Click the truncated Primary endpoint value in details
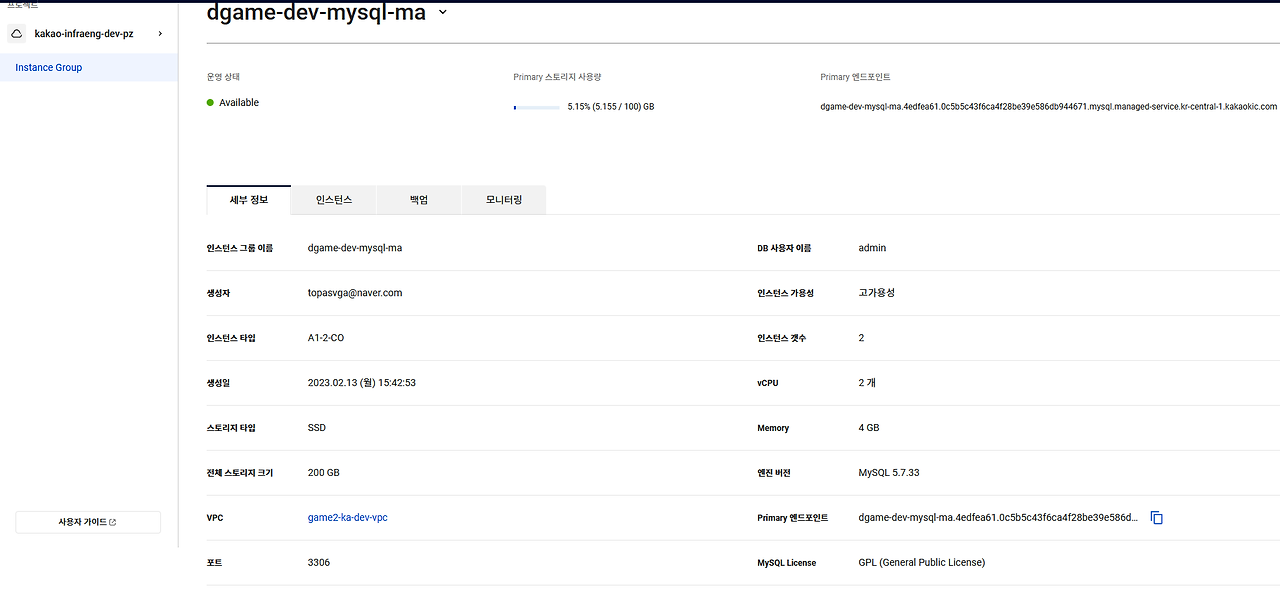Screen dimensions: 1280x596 point(998,518)
